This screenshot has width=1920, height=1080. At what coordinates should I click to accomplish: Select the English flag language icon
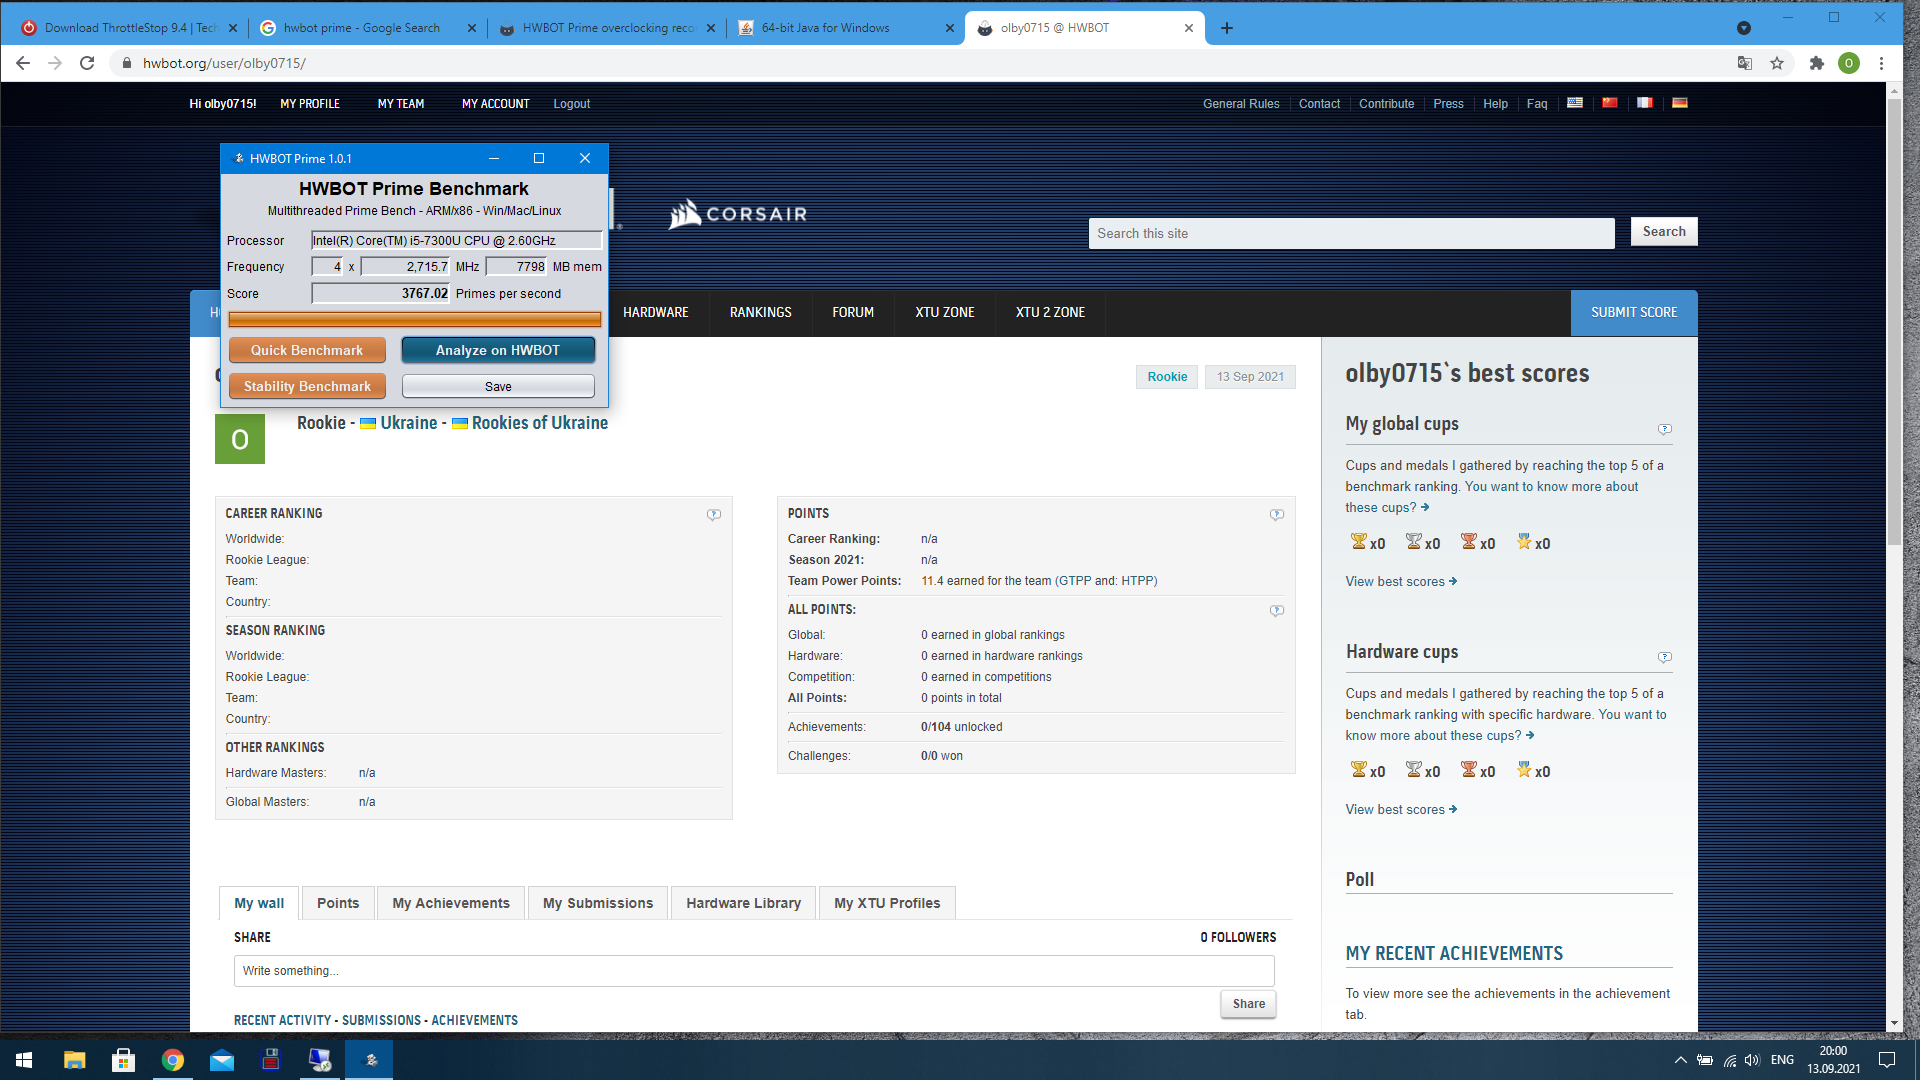pos(1575,103)
